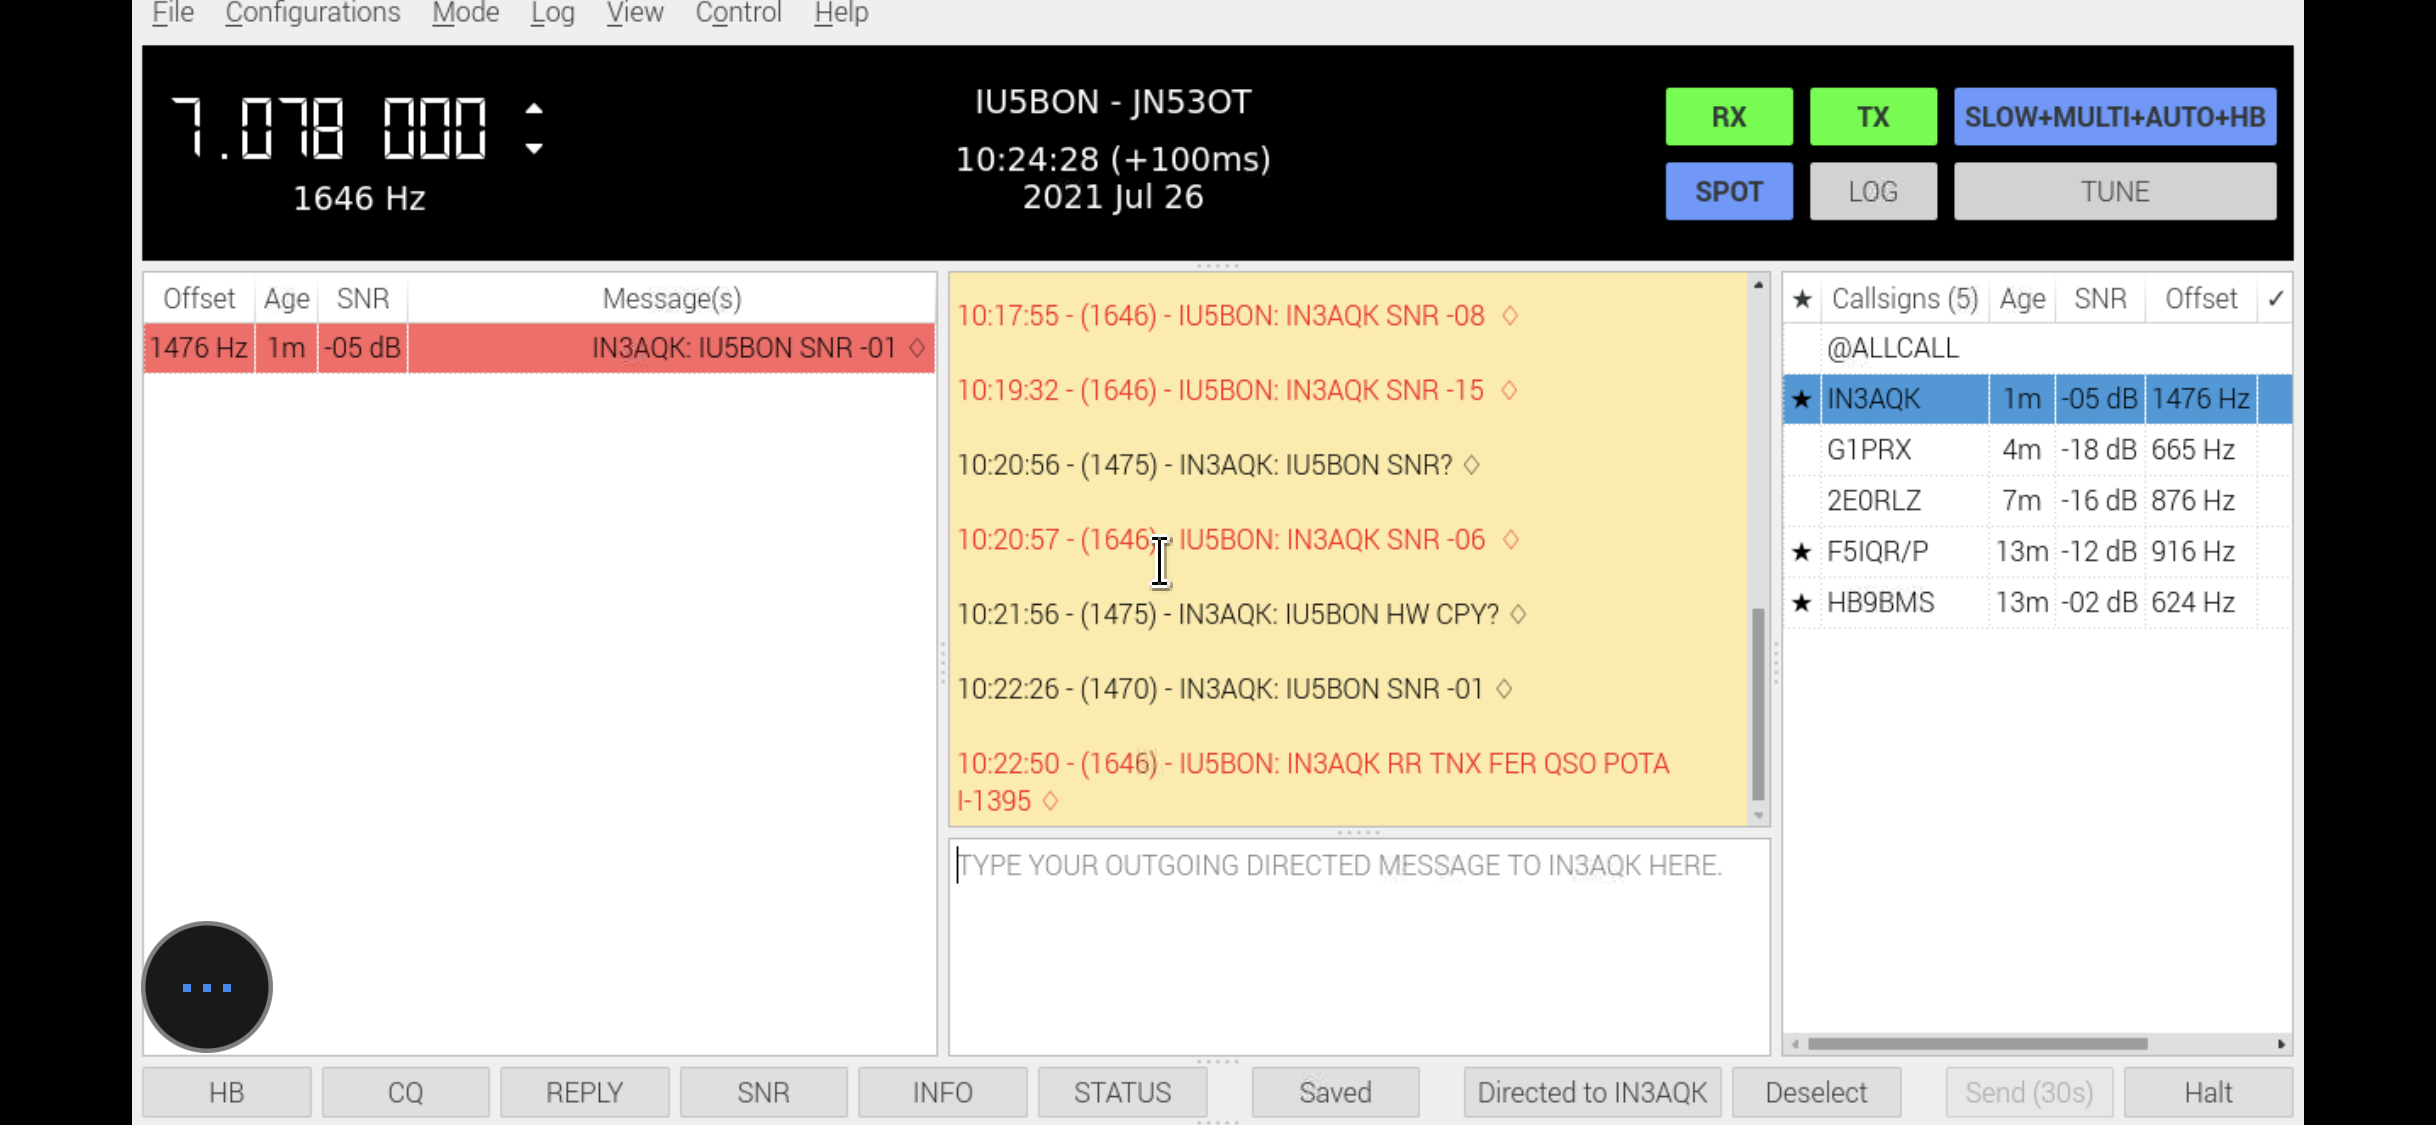This screenshot has width=2436, height=1125.
Task: Click the frequency down arrow
Action: tap(535, 149)
